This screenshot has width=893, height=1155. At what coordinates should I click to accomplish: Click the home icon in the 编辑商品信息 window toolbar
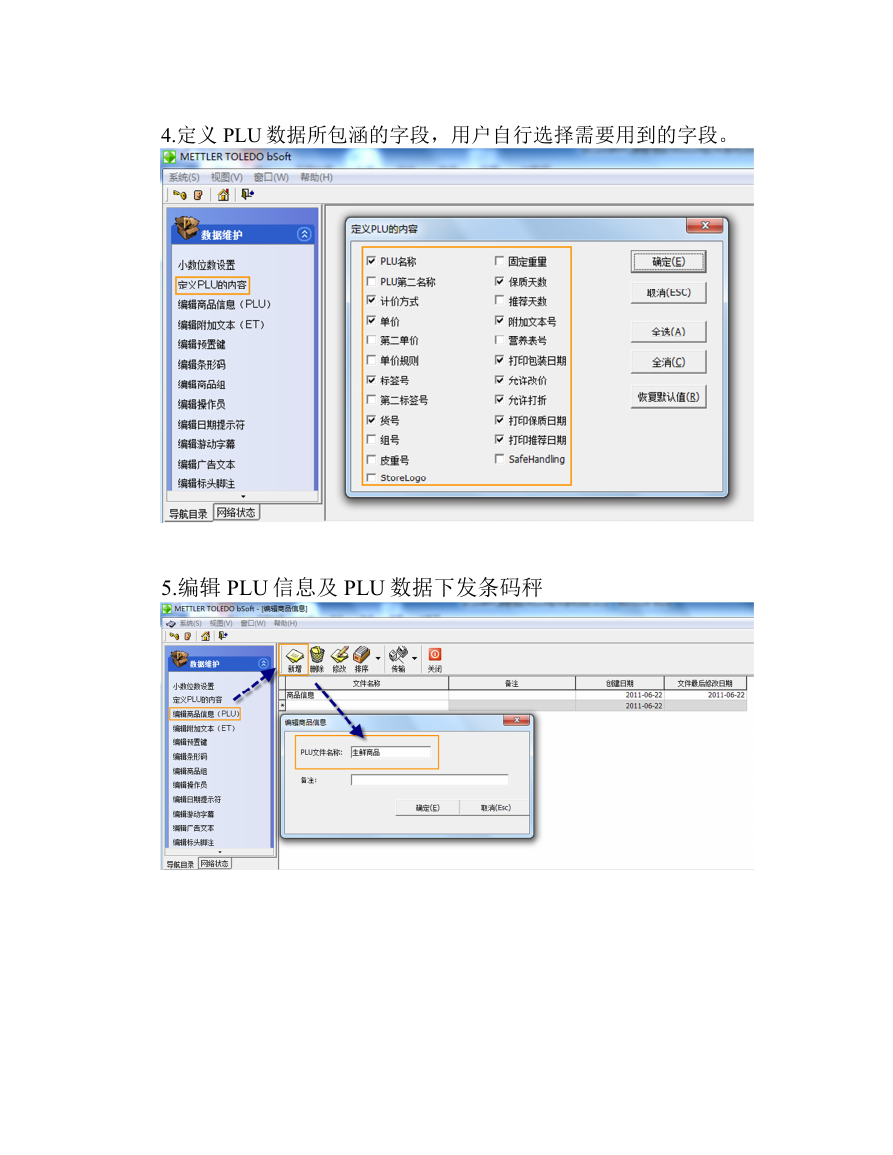tap(206, 636)
